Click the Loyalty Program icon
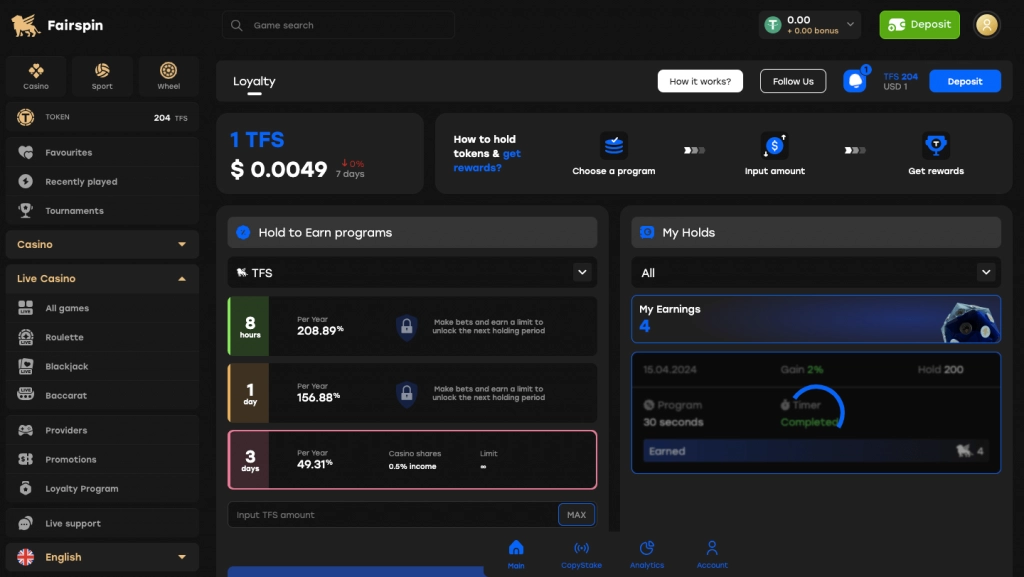This screenshot has width=1024, height=577. click(25, 488)
